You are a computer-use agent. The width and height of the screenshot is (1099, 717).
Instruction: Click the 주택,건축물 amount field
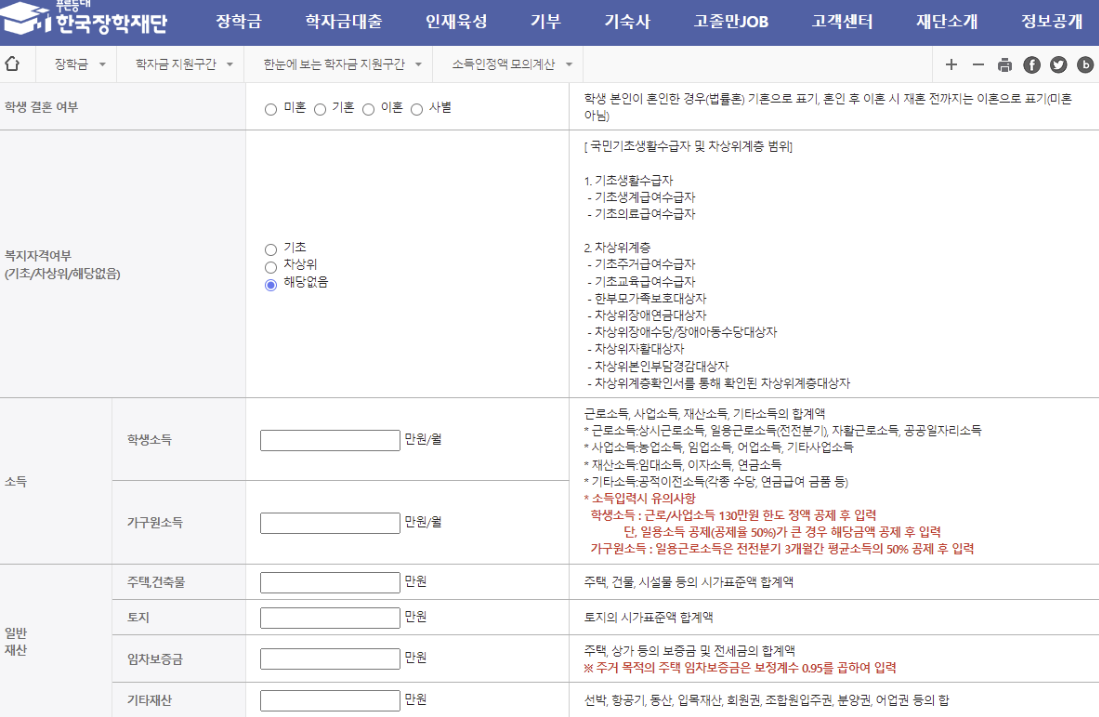330,582
